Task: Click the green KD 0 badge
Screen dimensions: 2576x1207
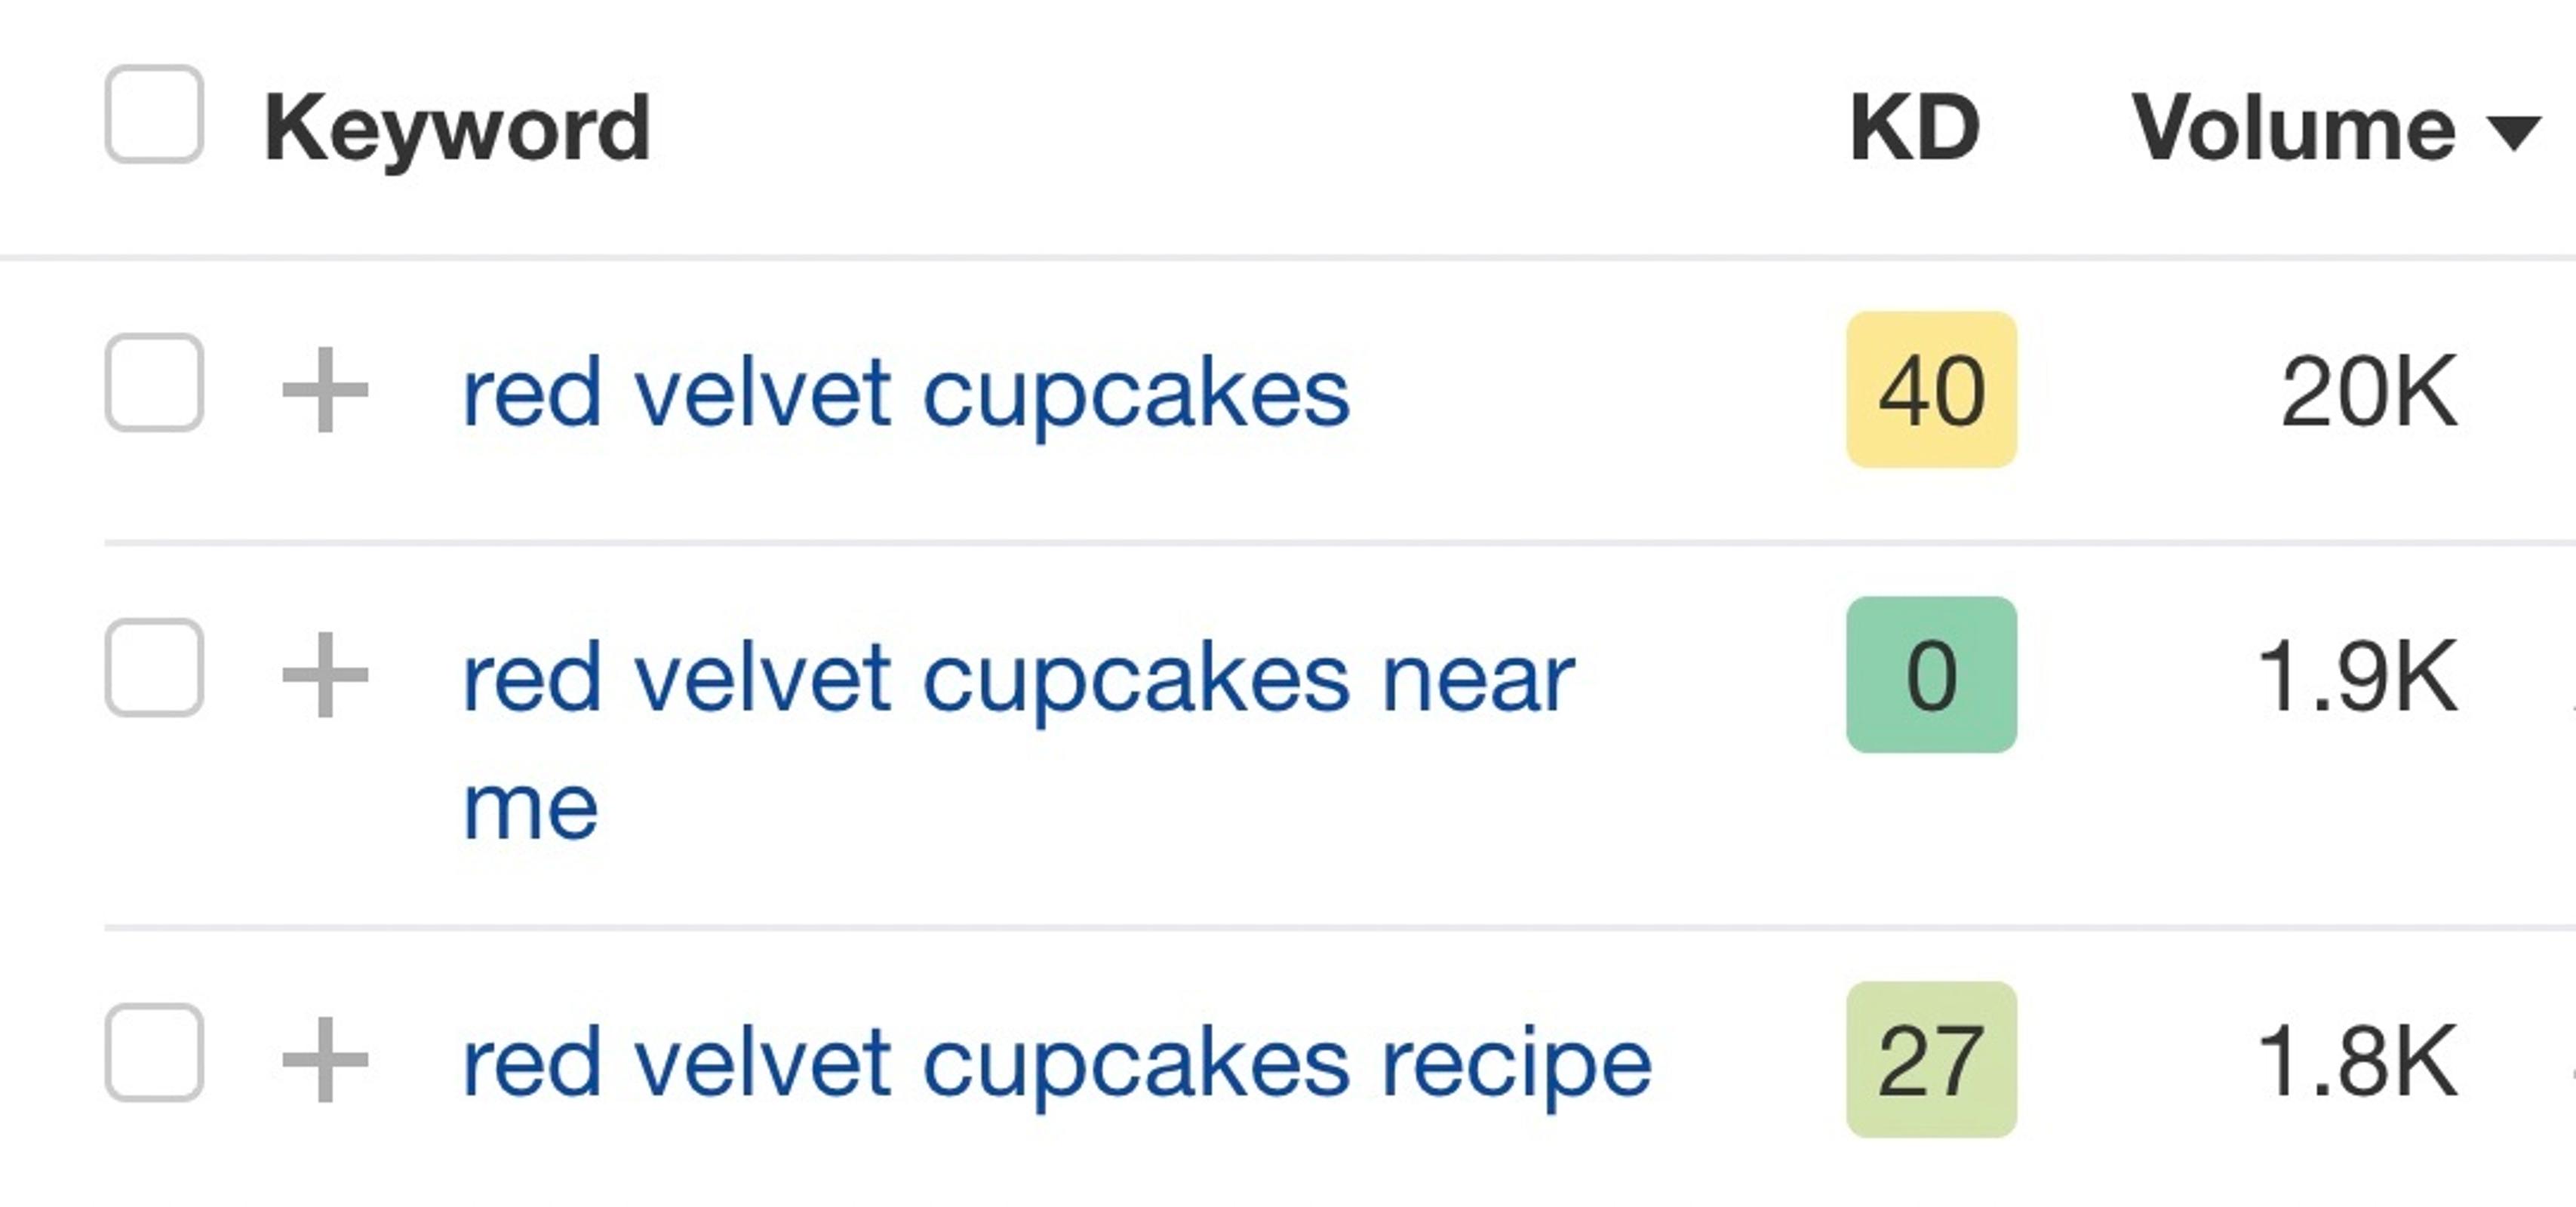Action: tap(1931, 675)
